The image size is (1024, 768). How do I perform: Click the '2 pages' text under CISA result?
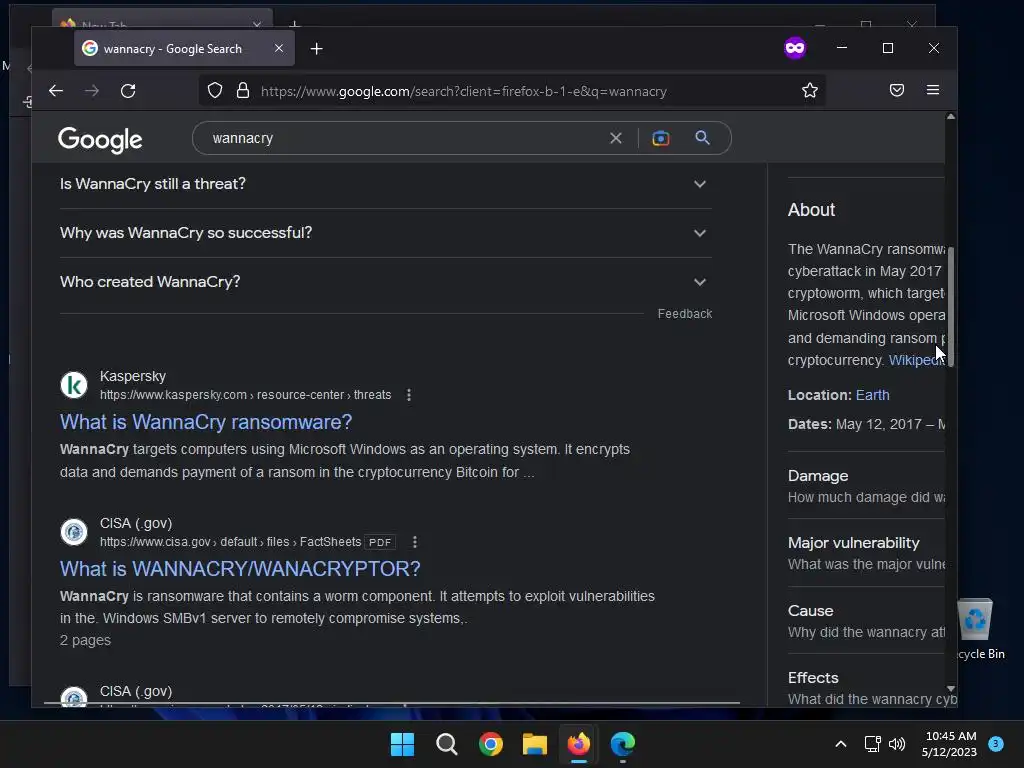point(86,641)
